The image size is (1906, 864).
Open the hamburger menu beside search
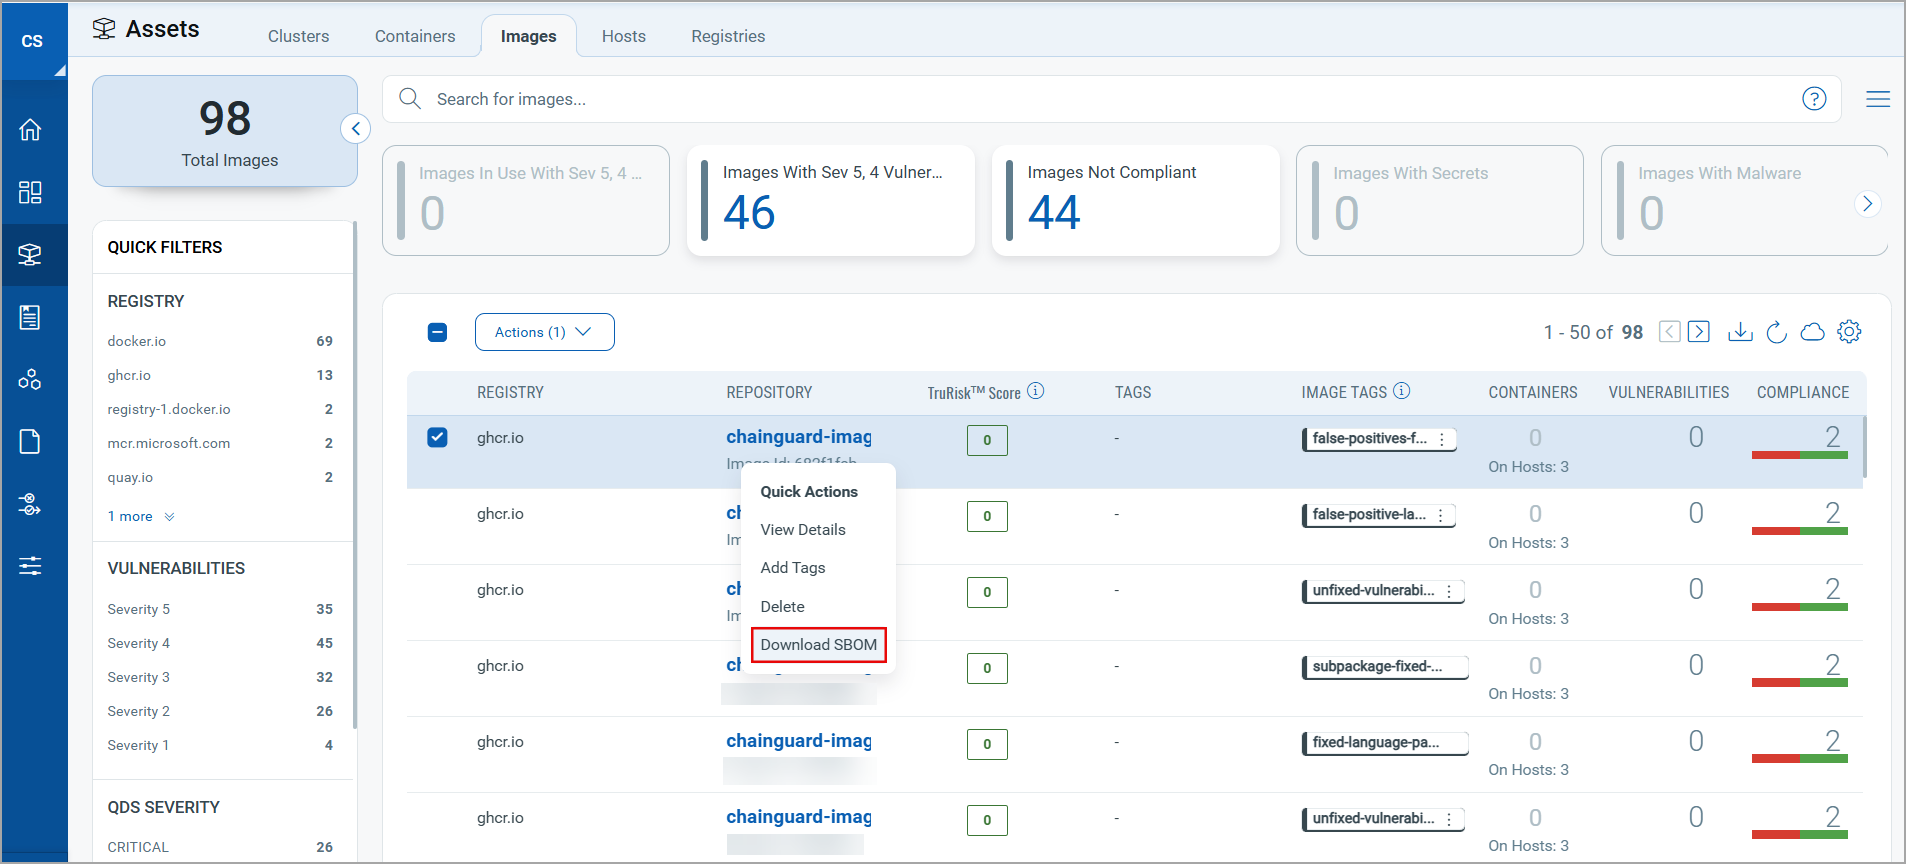[x=1877, y=99]
